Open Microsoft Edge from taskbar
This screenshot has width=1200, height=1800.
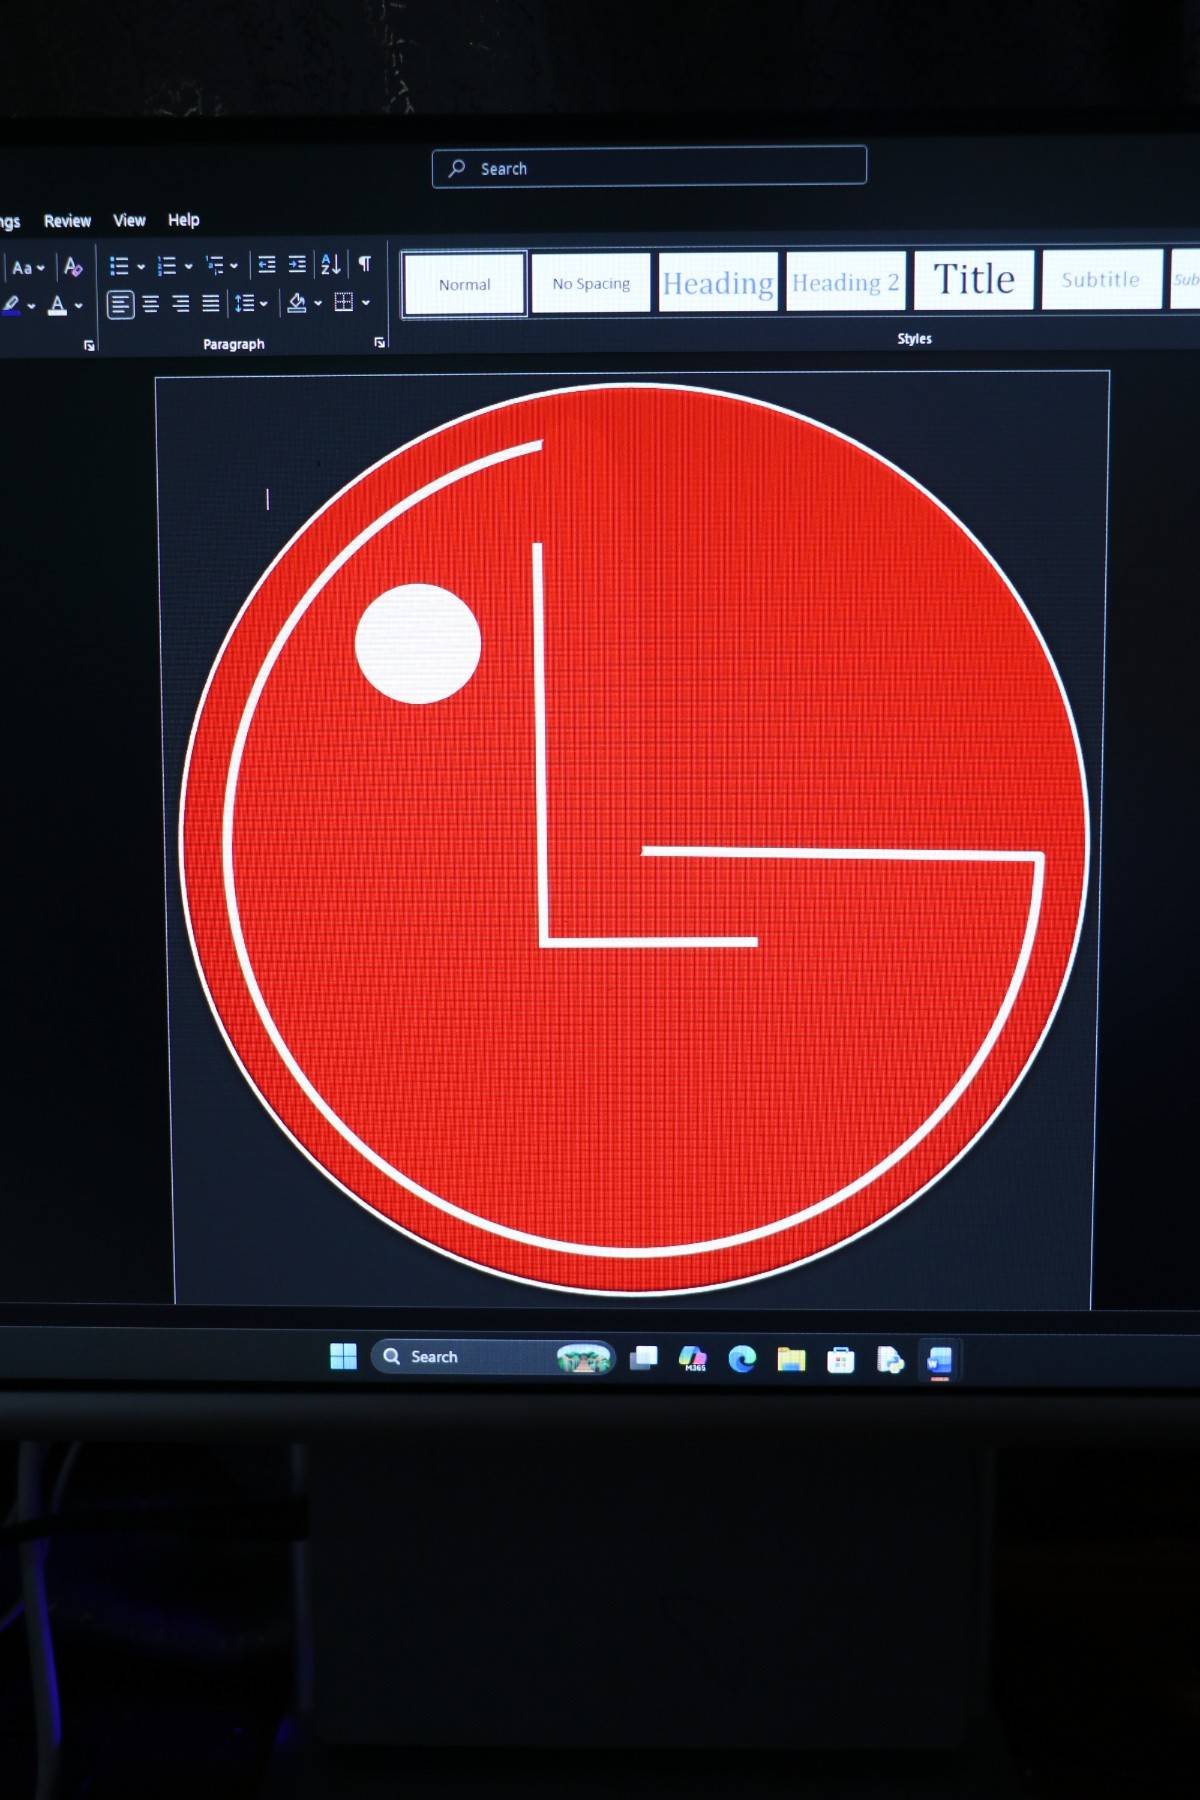click(x=742, y=1358)
